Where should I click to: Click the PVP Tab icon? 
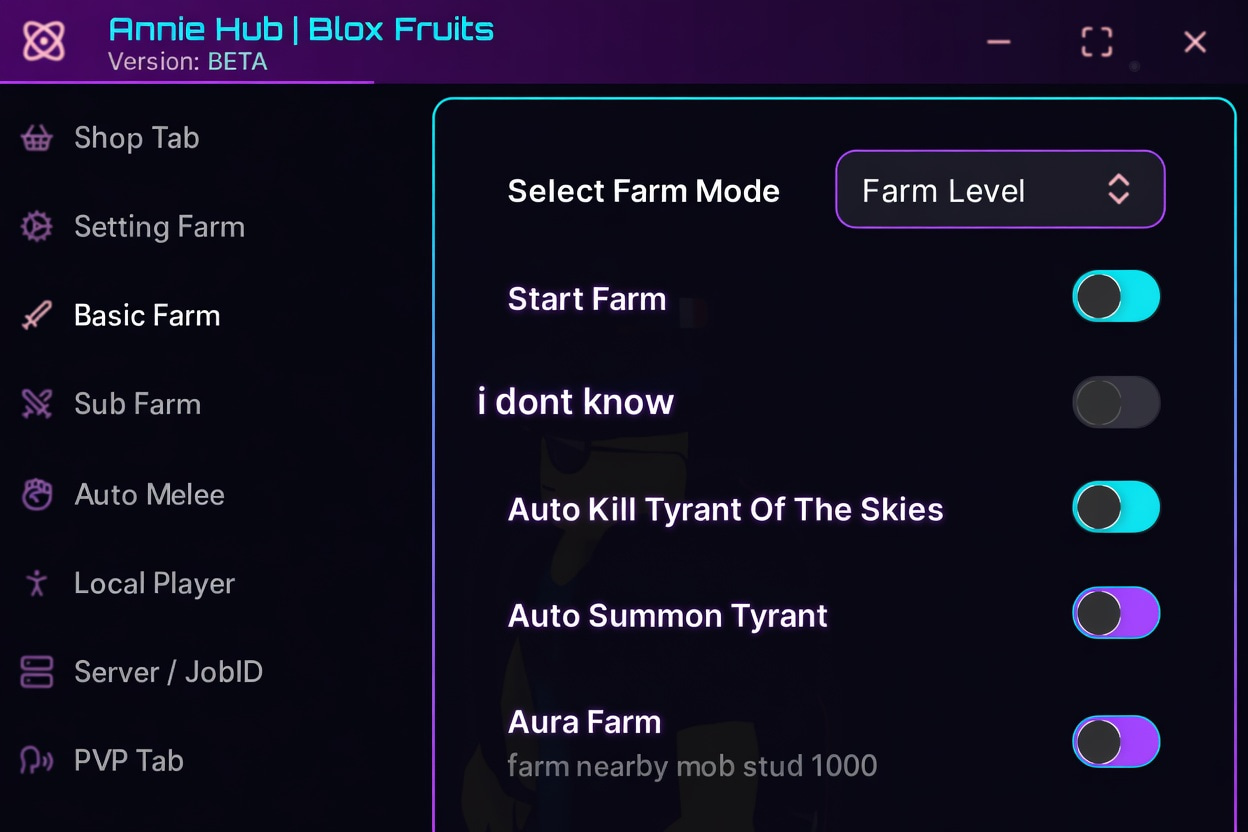pyautogui.click(x=37, y=761)
